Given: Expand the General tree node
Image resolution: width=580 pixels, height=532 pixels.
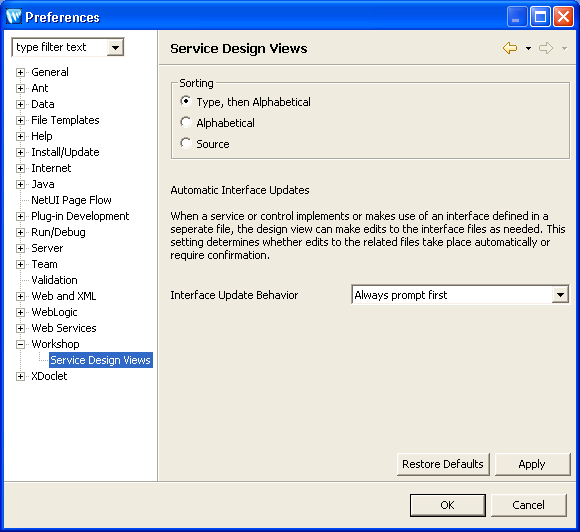Looking at the screenshot, I should coord(20,72).
